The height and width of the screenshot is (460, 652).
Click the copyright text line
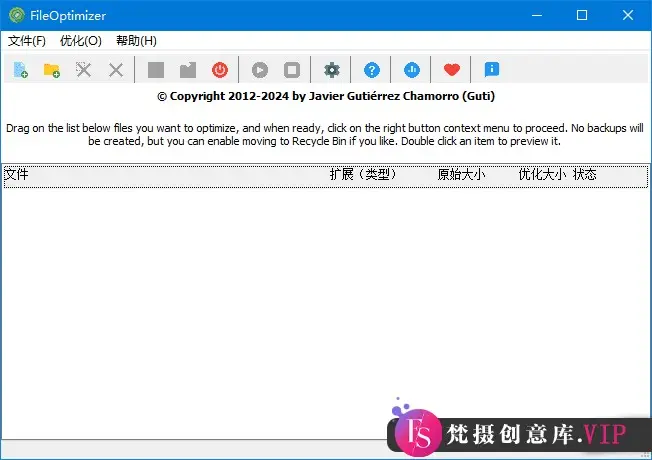tap(326, 96)
